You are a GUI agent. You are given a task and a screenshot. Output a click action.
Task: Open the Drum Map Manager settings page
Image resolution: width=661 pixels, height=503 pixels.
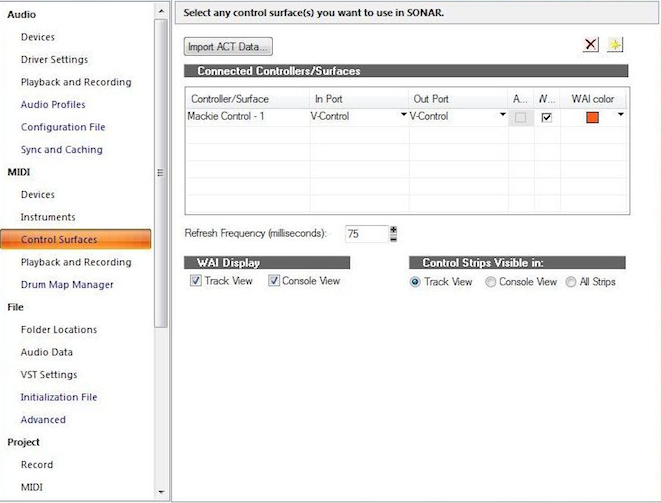[x=67, y=285]
